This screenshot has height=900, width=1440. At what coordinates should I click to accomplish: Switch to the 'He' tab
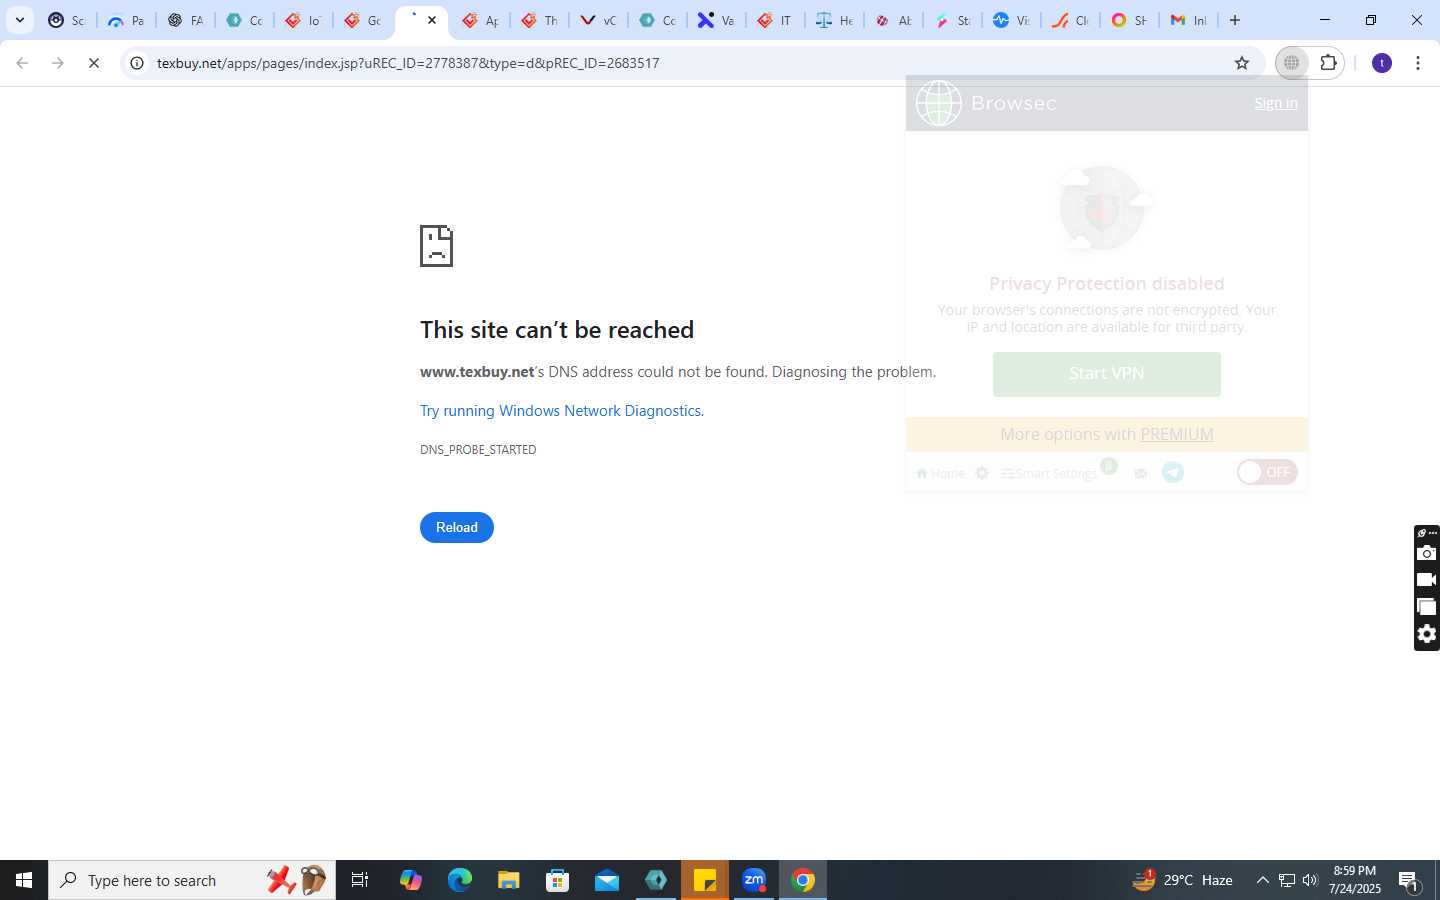[835, 20]
